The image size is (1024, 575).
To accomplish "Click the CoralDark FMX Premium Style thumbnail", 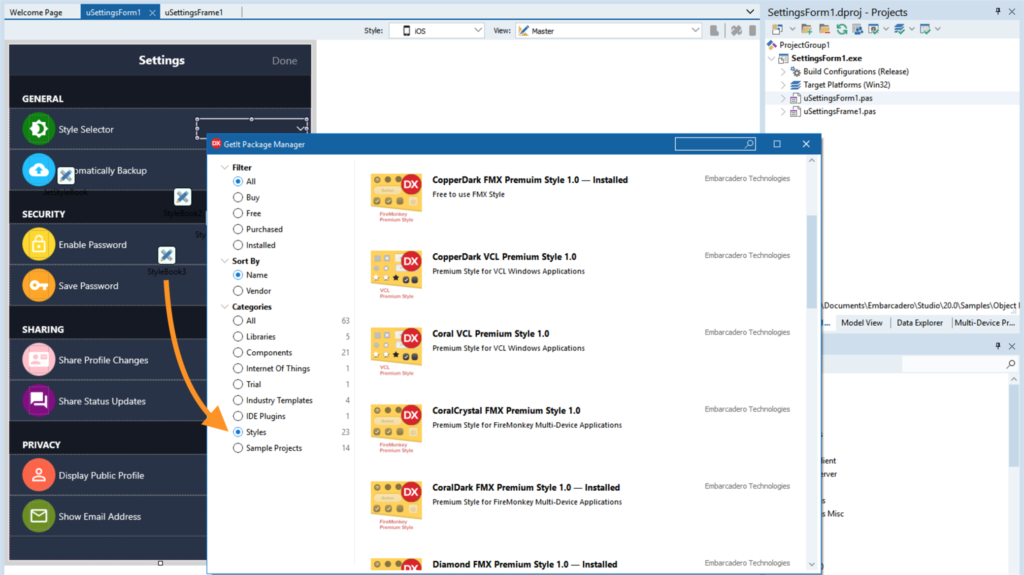I will point(396,506).
